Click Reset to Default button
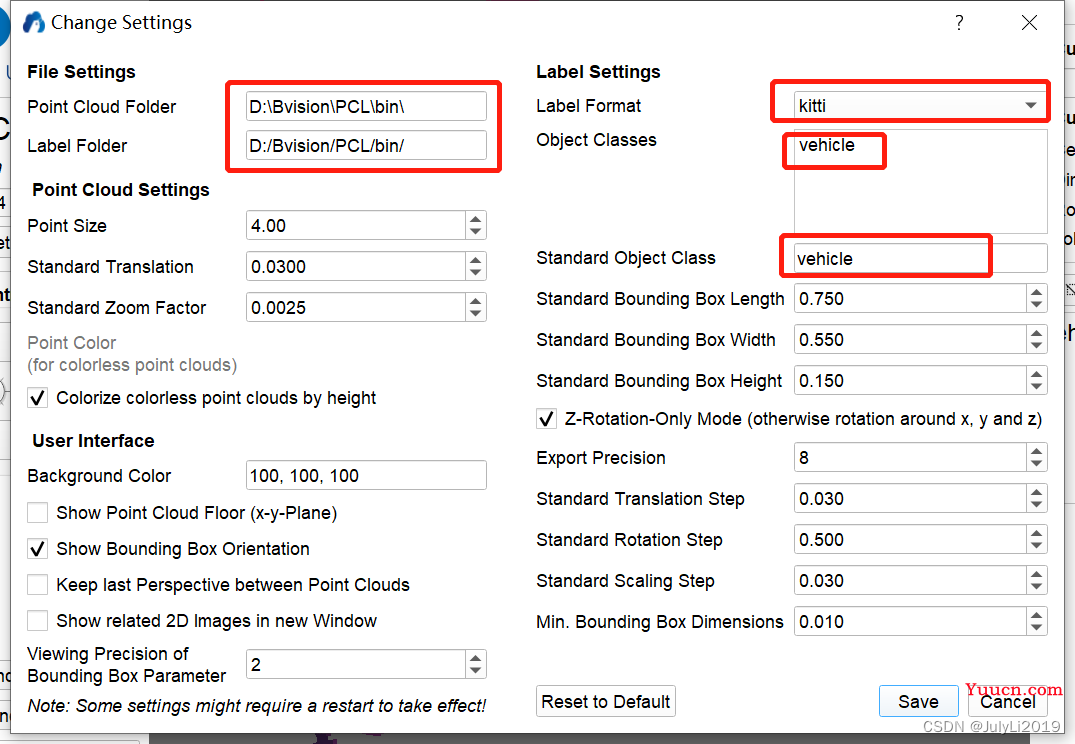 [605, 701]
